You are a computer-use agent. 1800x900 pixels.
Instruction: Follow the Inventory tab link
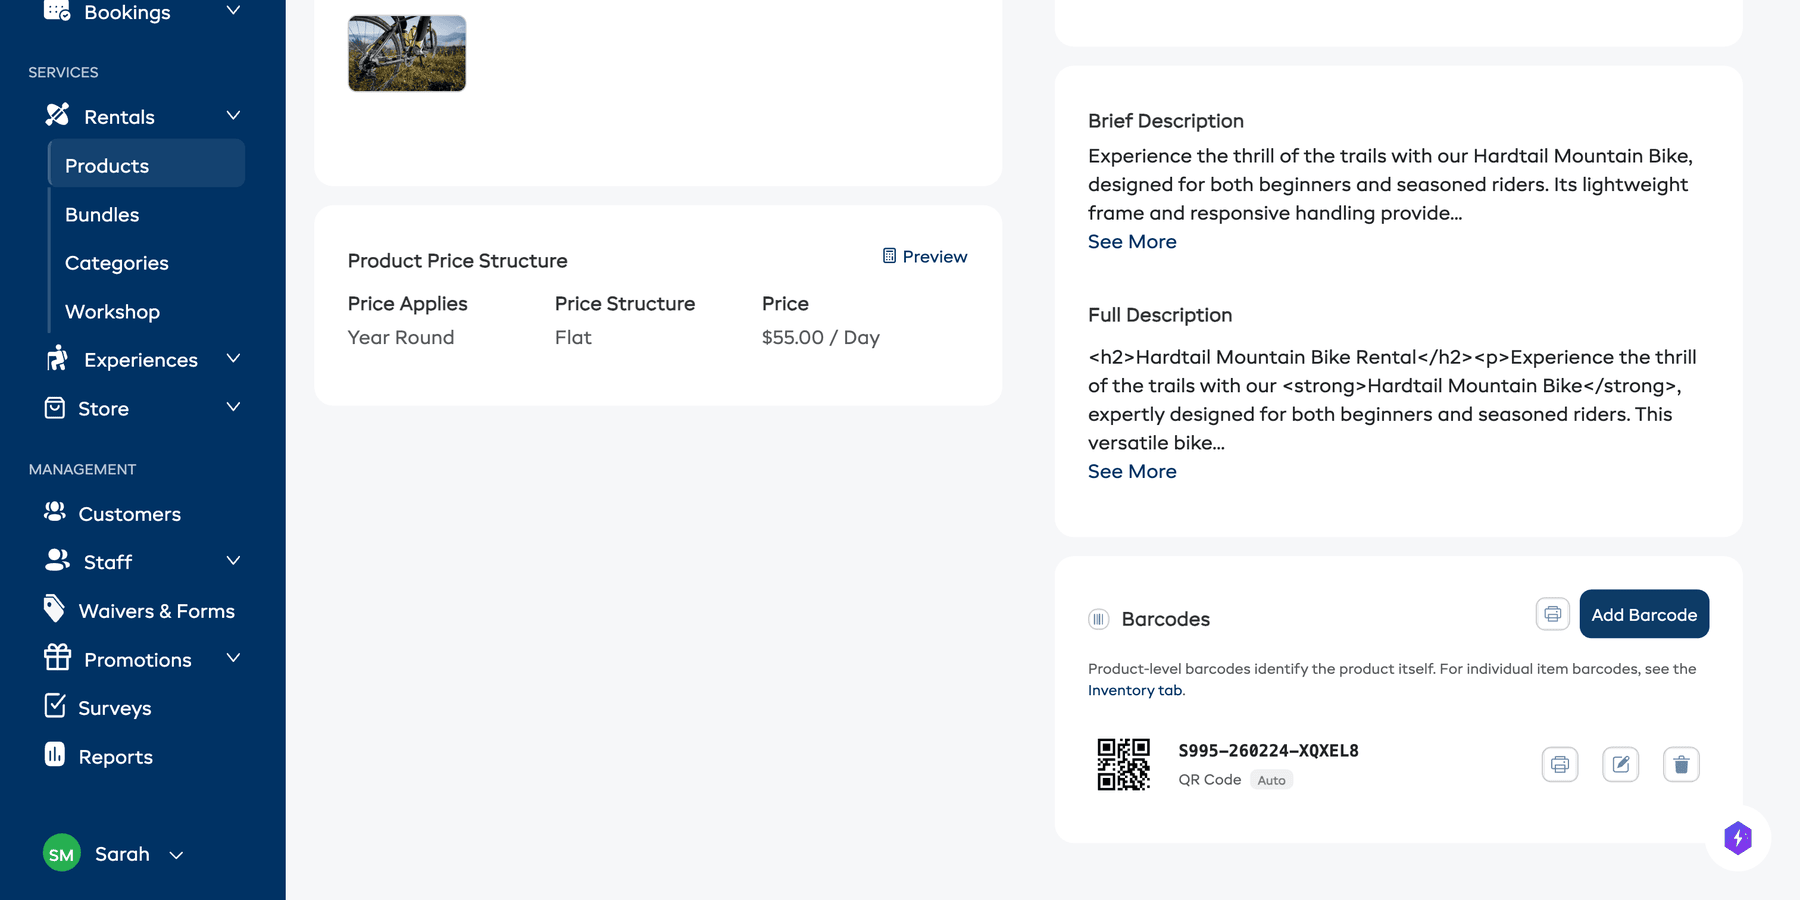tap(1135, 691)
